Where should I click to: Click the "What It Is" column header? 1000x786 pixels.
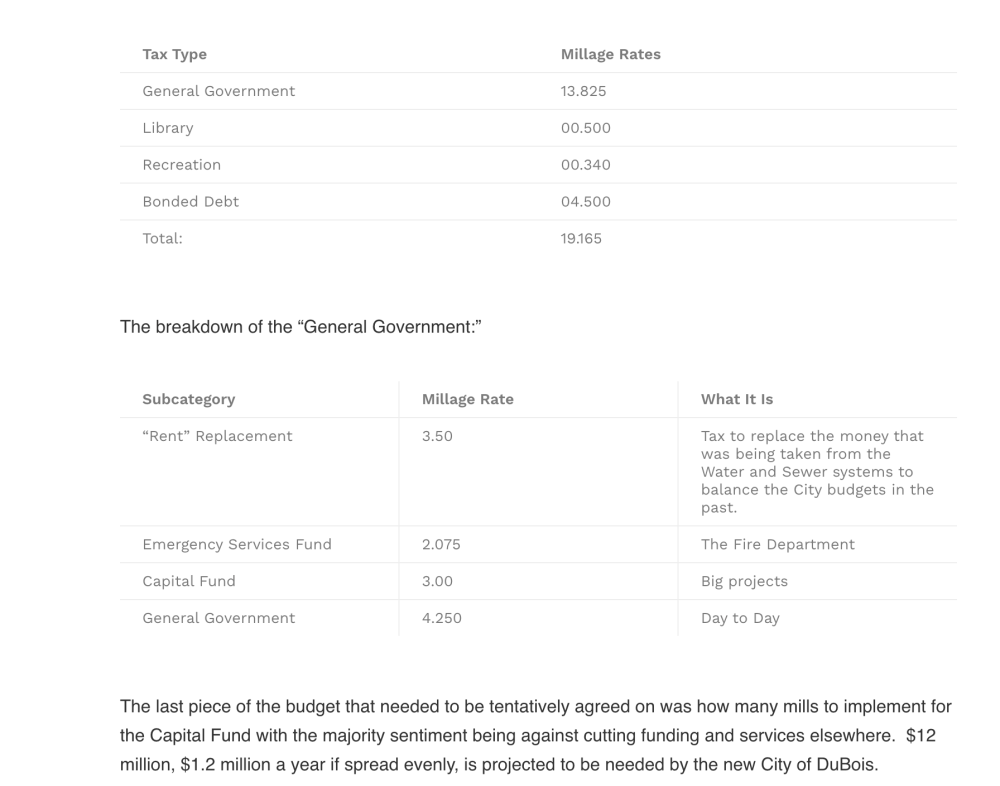click(x=736, y=399)
